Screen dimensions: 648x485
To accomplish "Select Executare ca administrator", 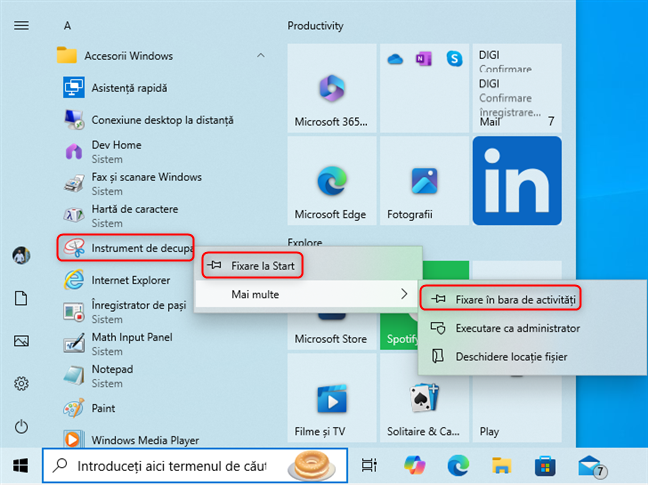I will (x=504, y=327).
